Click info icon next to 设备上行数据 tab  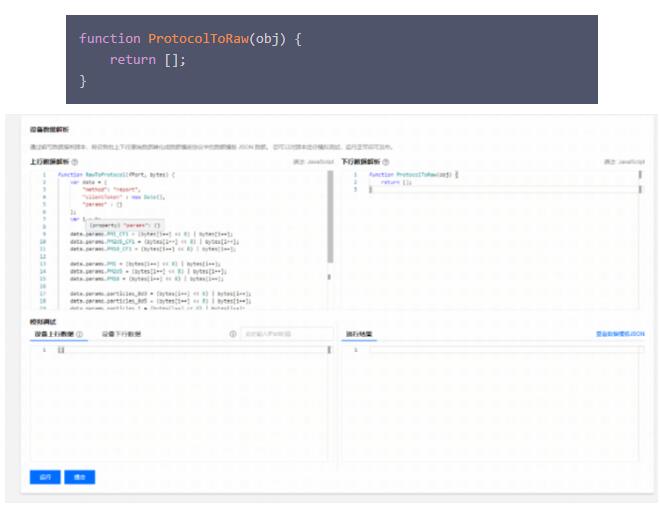click(x=80, y=334)
